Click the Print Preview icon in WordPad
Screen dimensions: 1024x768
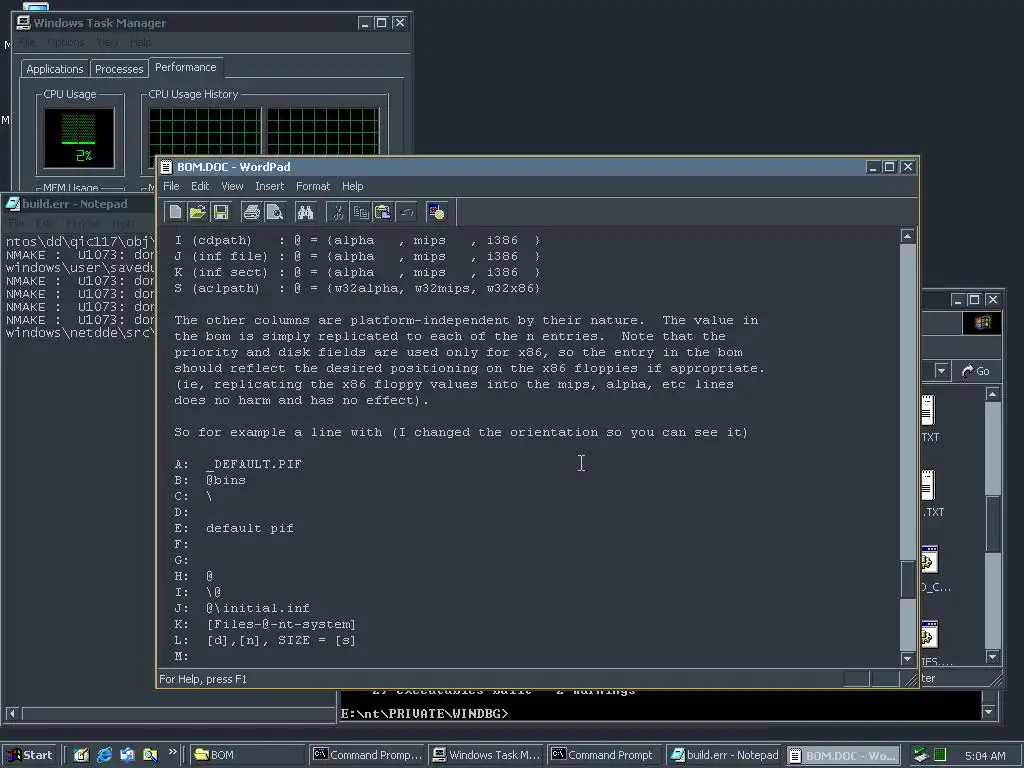[275, 212]
